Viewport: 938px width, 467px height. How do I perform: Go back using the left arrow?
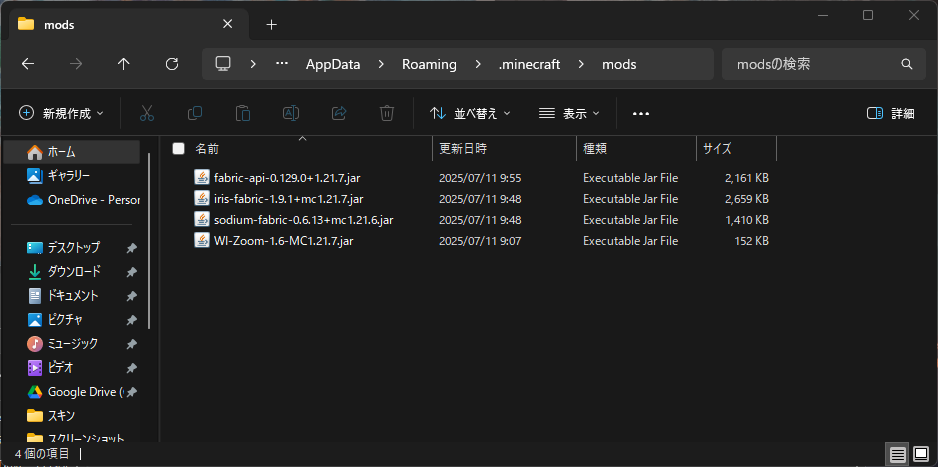[28, 64]
